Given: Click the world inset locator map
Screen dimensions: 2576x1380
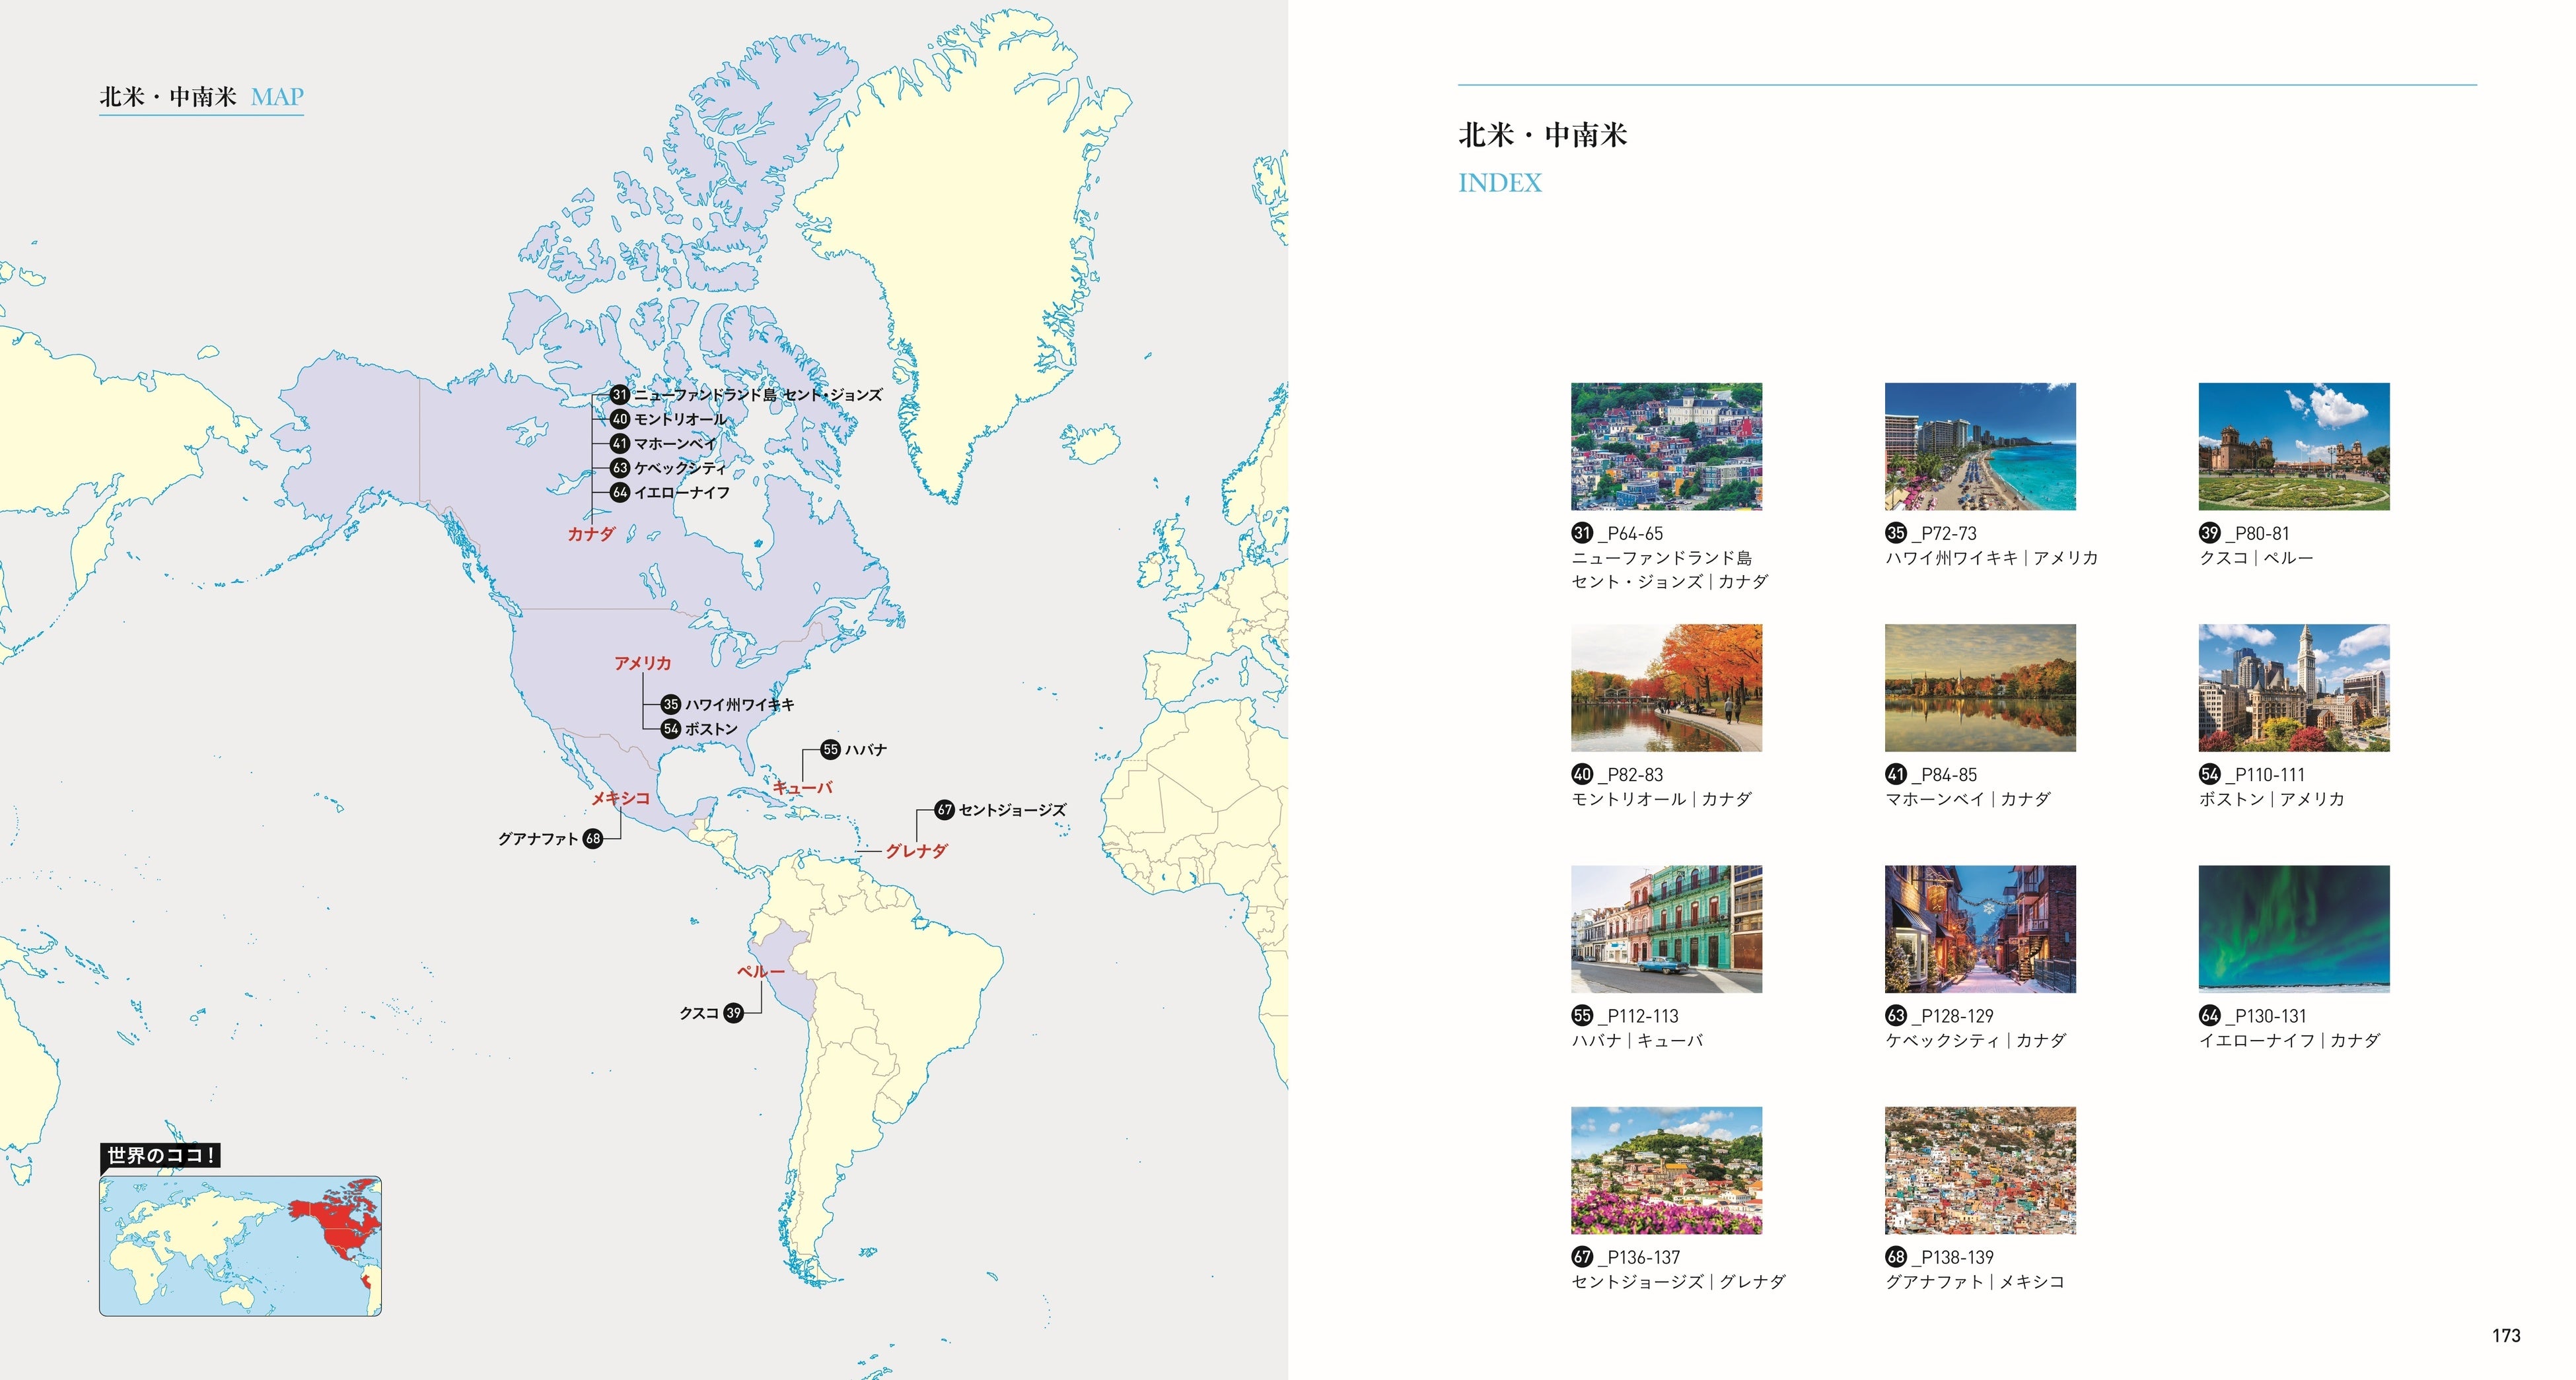Looking at the screenshot, I should pyautogui.click(x=240, y=1245).
